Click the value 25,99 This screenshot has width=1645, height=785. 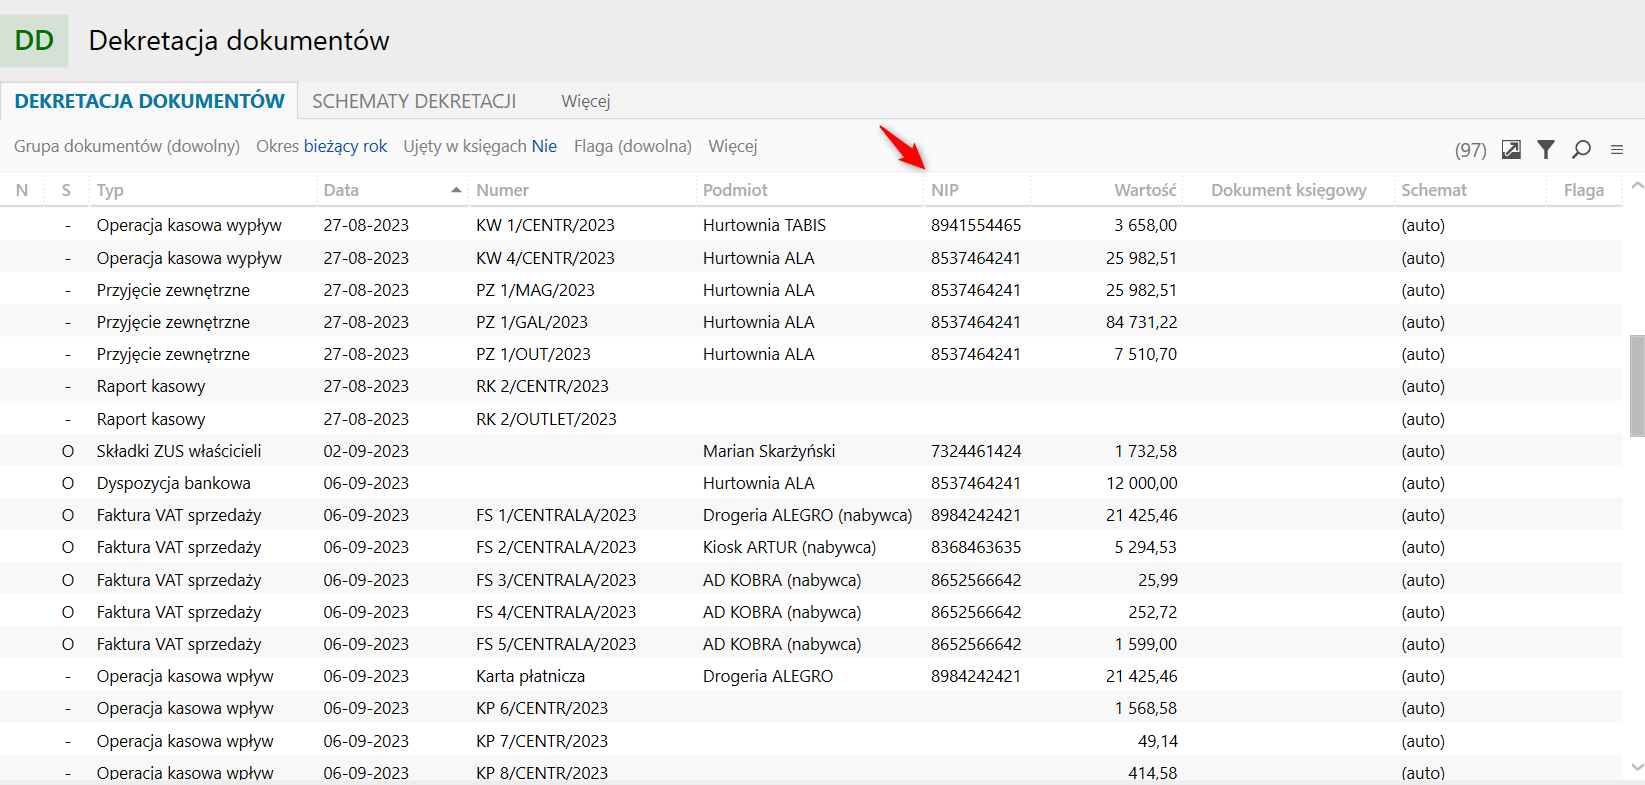(1157, 580)
